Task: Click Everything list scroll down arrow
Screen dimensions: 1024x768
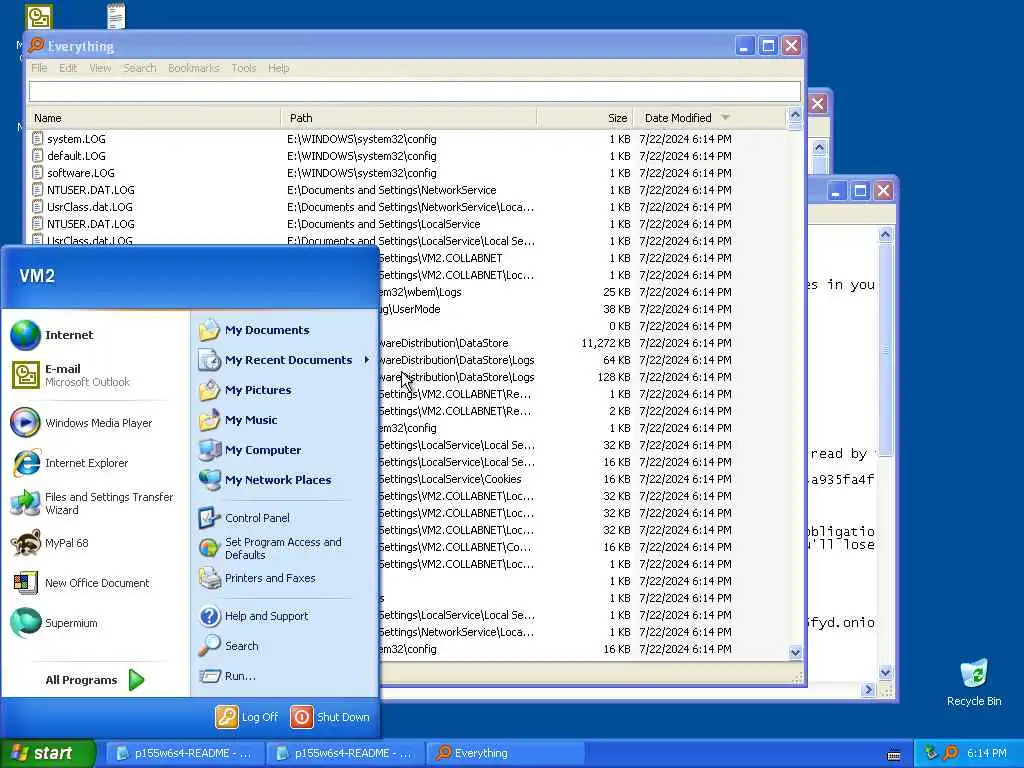Action: point(795,652)
